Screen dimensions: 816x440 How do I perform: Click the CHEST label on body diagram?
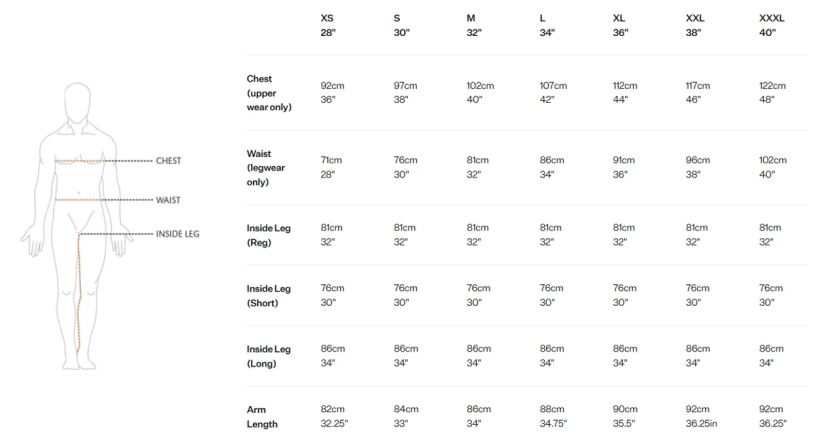click(x=169, y=161)
